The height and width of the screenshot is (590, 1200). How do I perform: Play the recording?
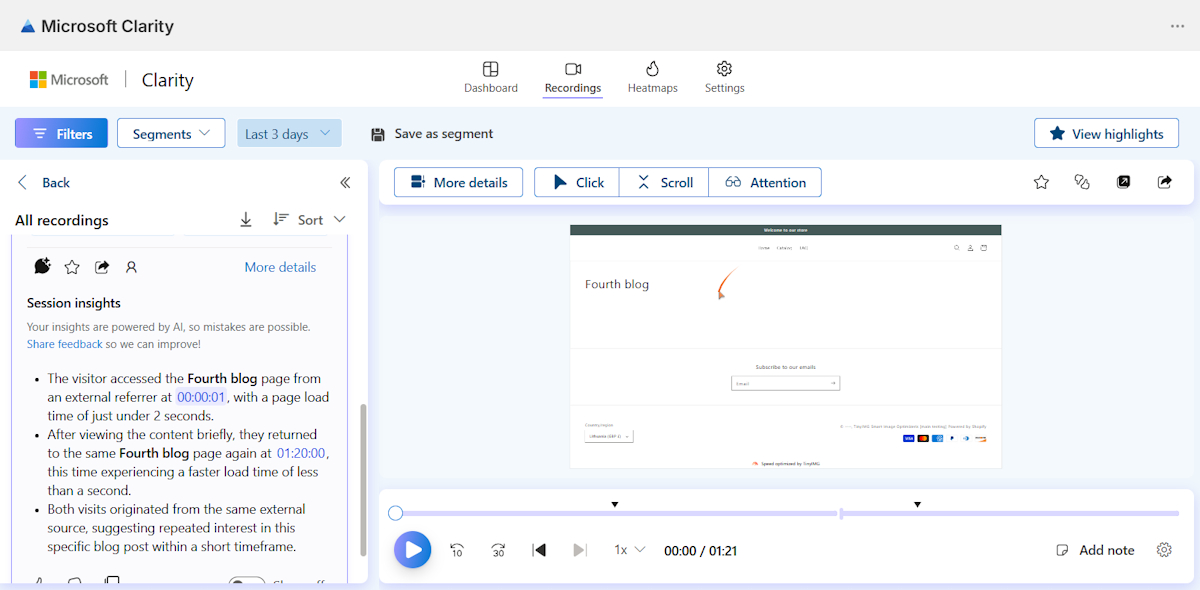tap(412, 550)
